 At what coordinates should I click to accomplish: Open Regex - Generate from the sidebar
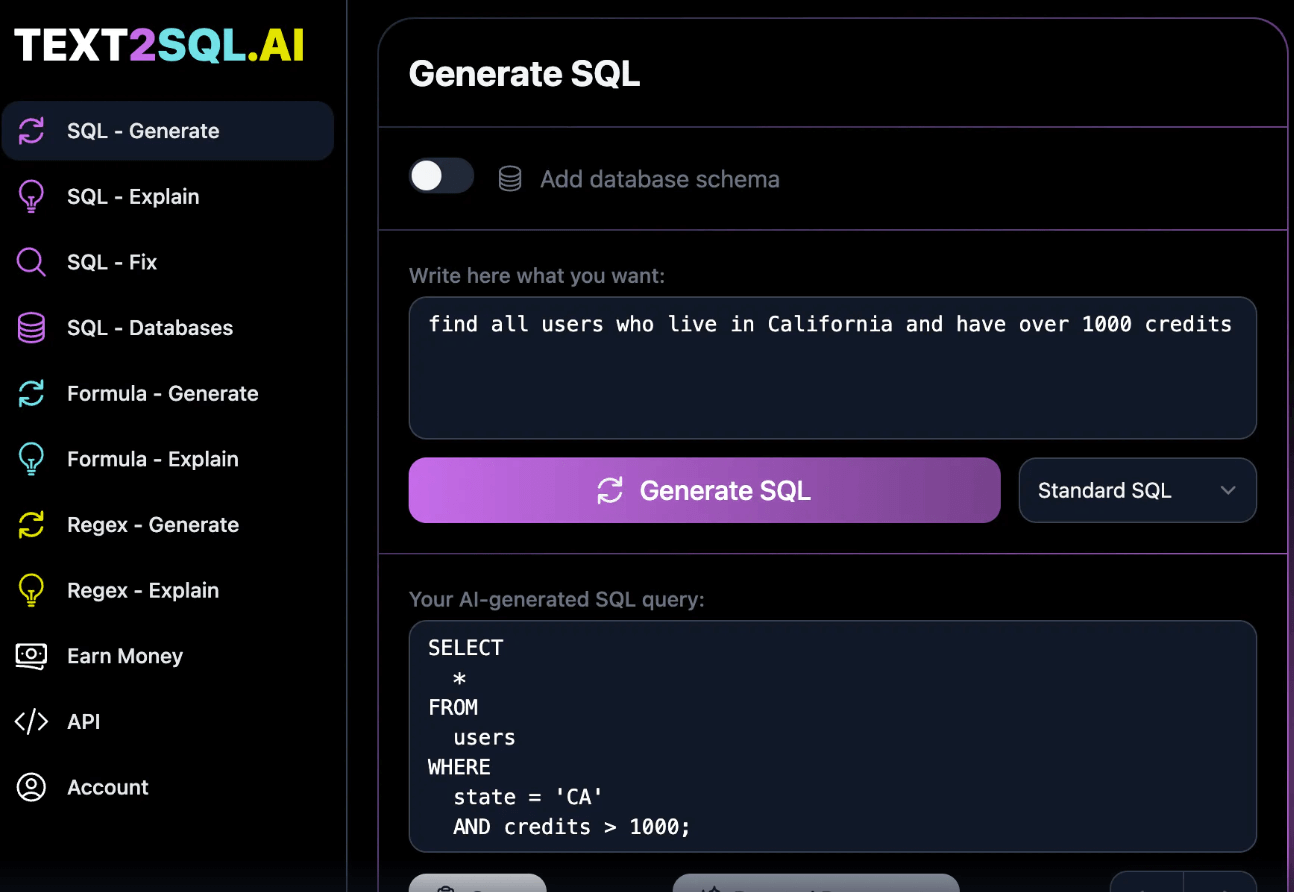point(152,524)
